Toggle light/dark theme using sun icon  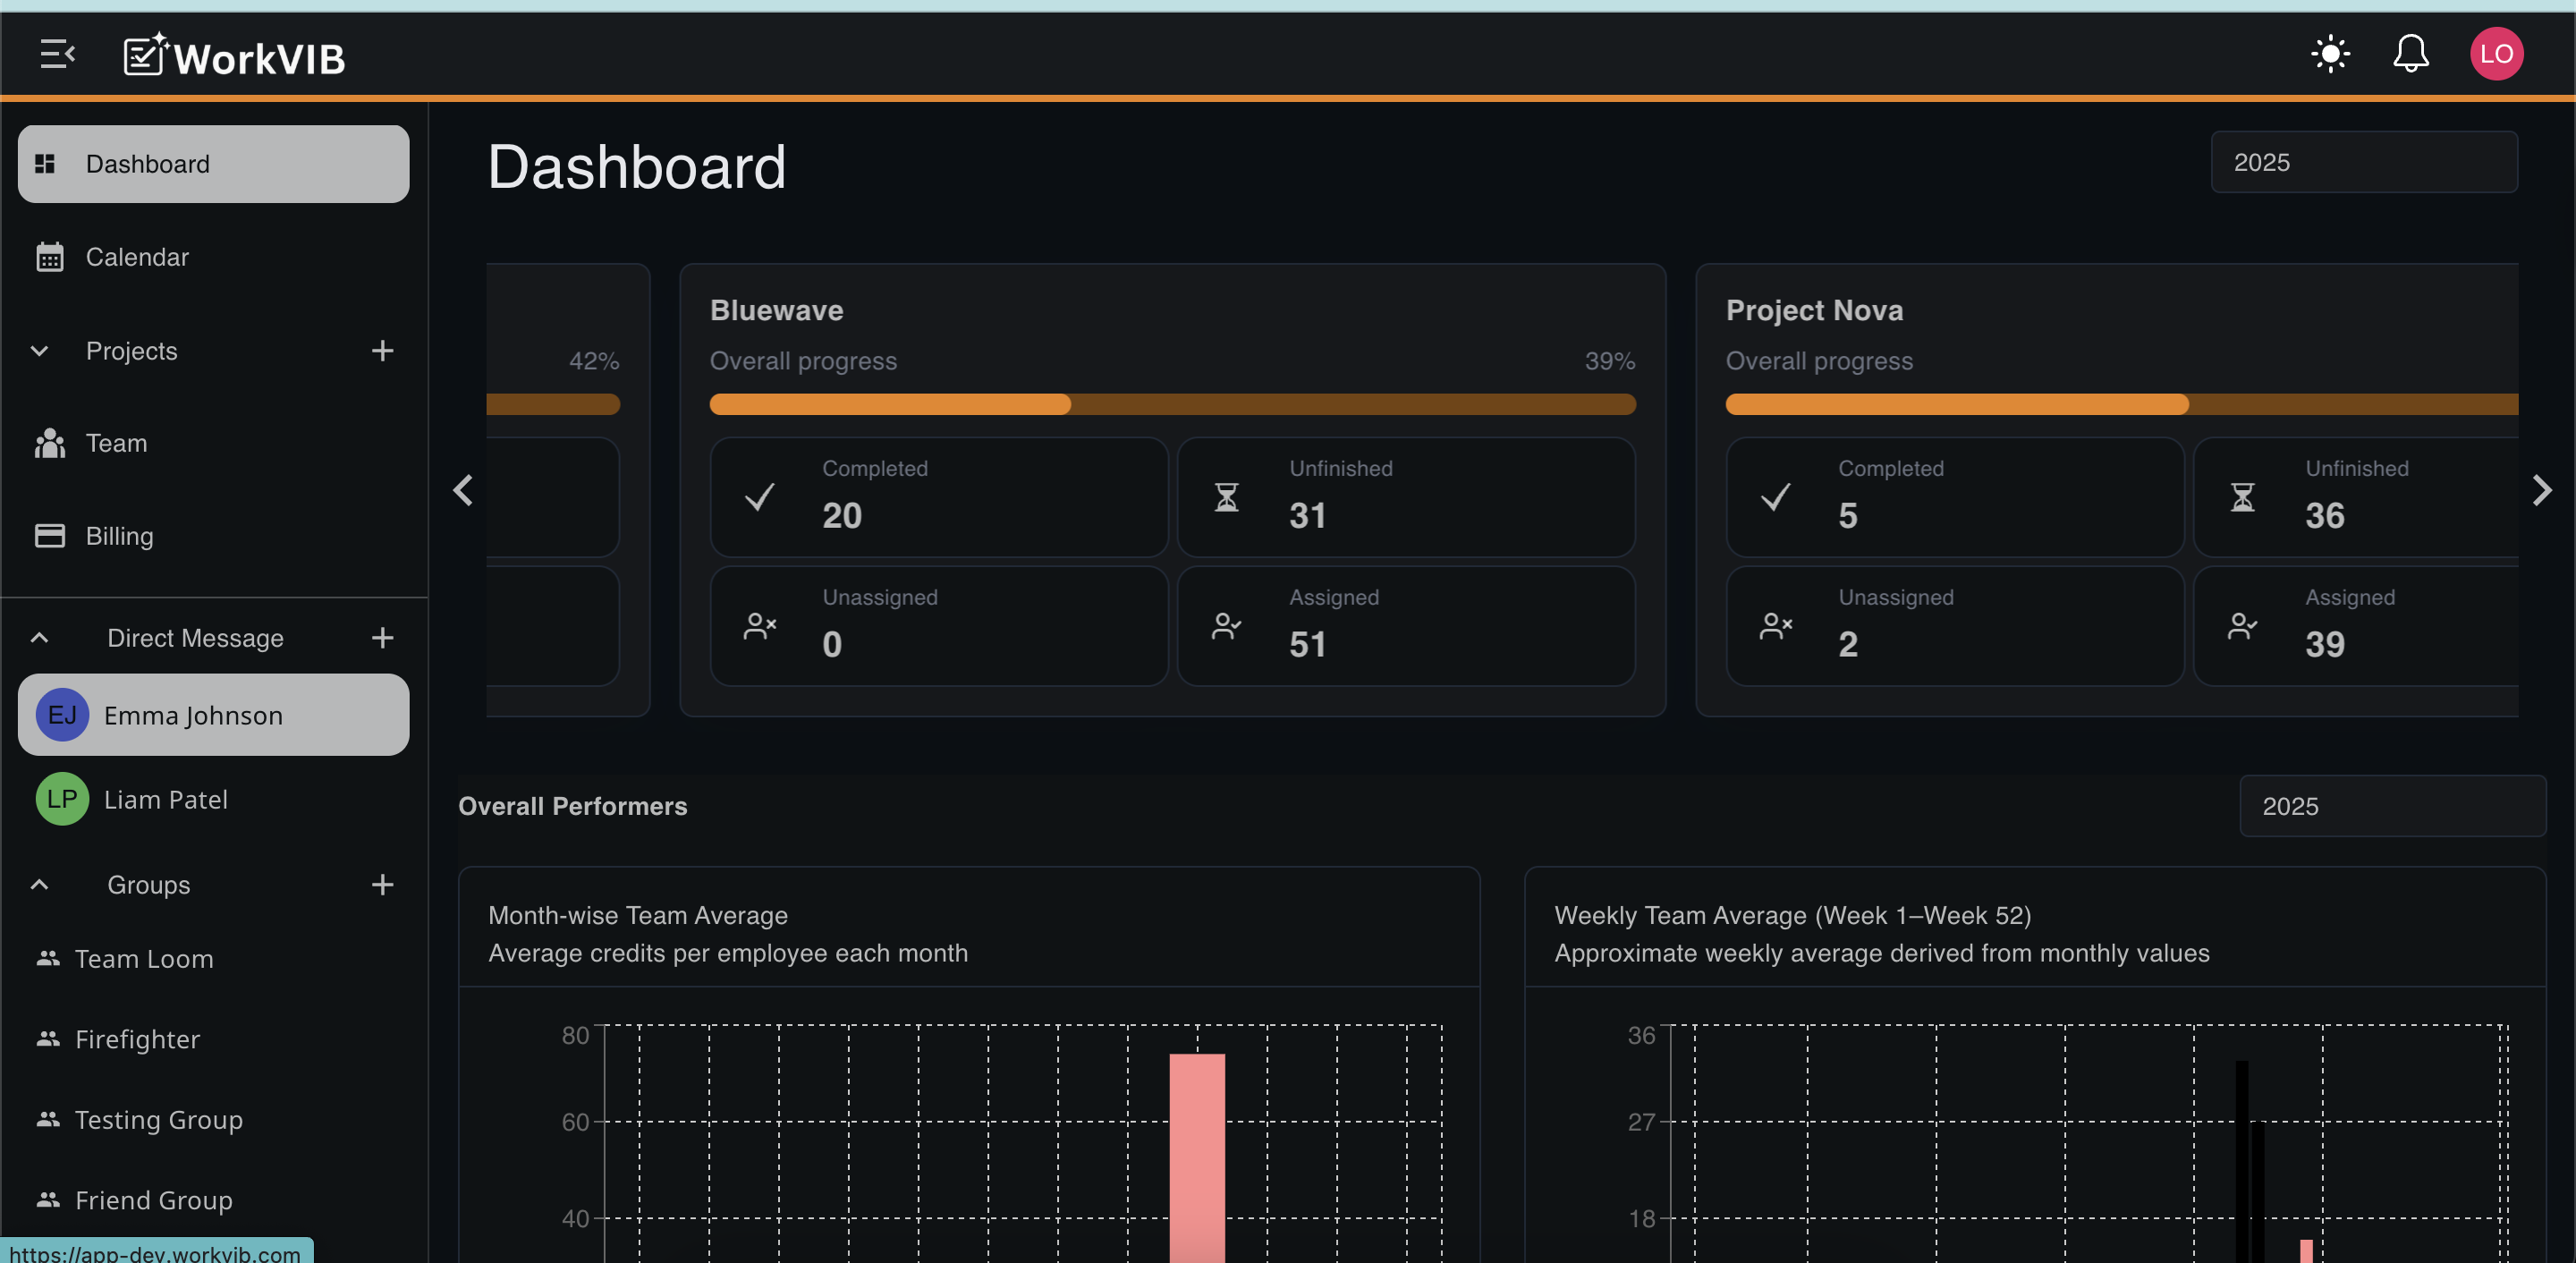pyautogui.click(x=2330, y=54)
